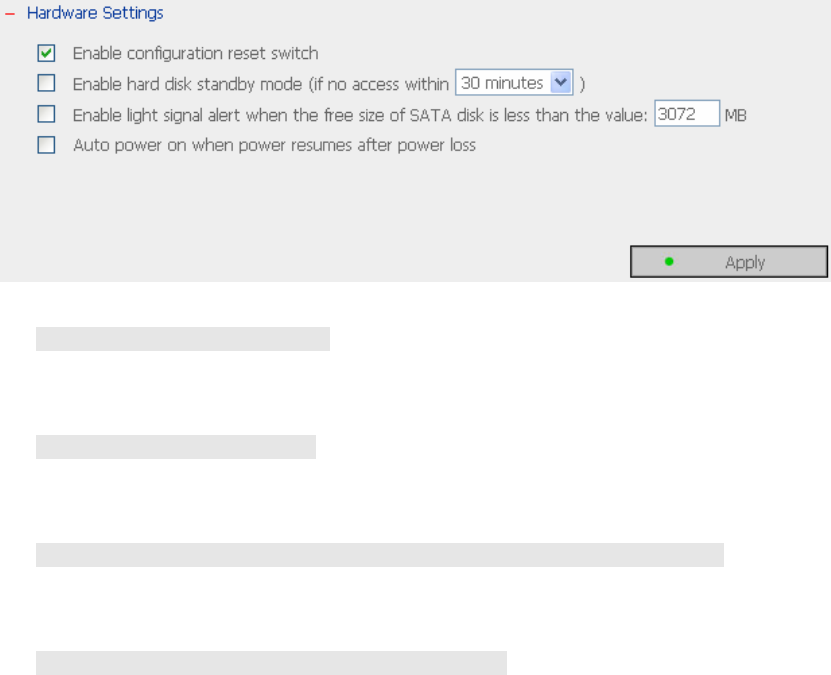The height and width of the screenshot is (675, 831).
Task: Click the Auto power on label text
Action: (x=274, y=145)
